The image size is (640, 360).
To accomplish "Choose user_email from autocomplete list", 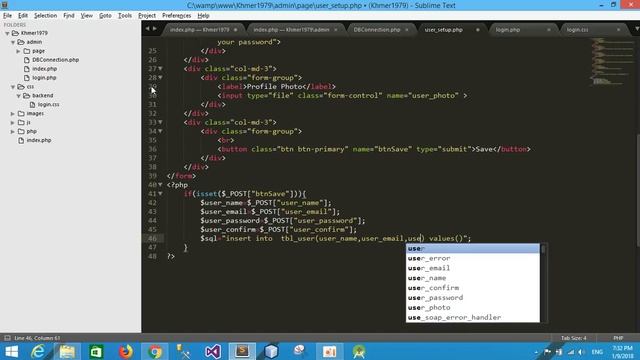I will click(x=473, y=268).
